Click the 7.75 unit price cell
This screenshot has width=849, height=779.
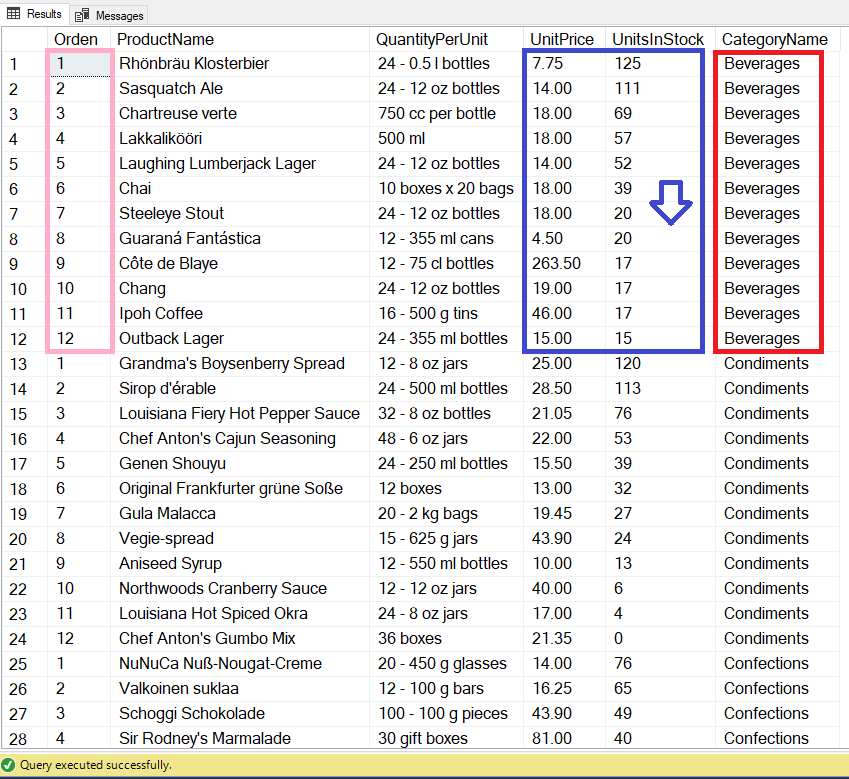click(x=565, y=64)
